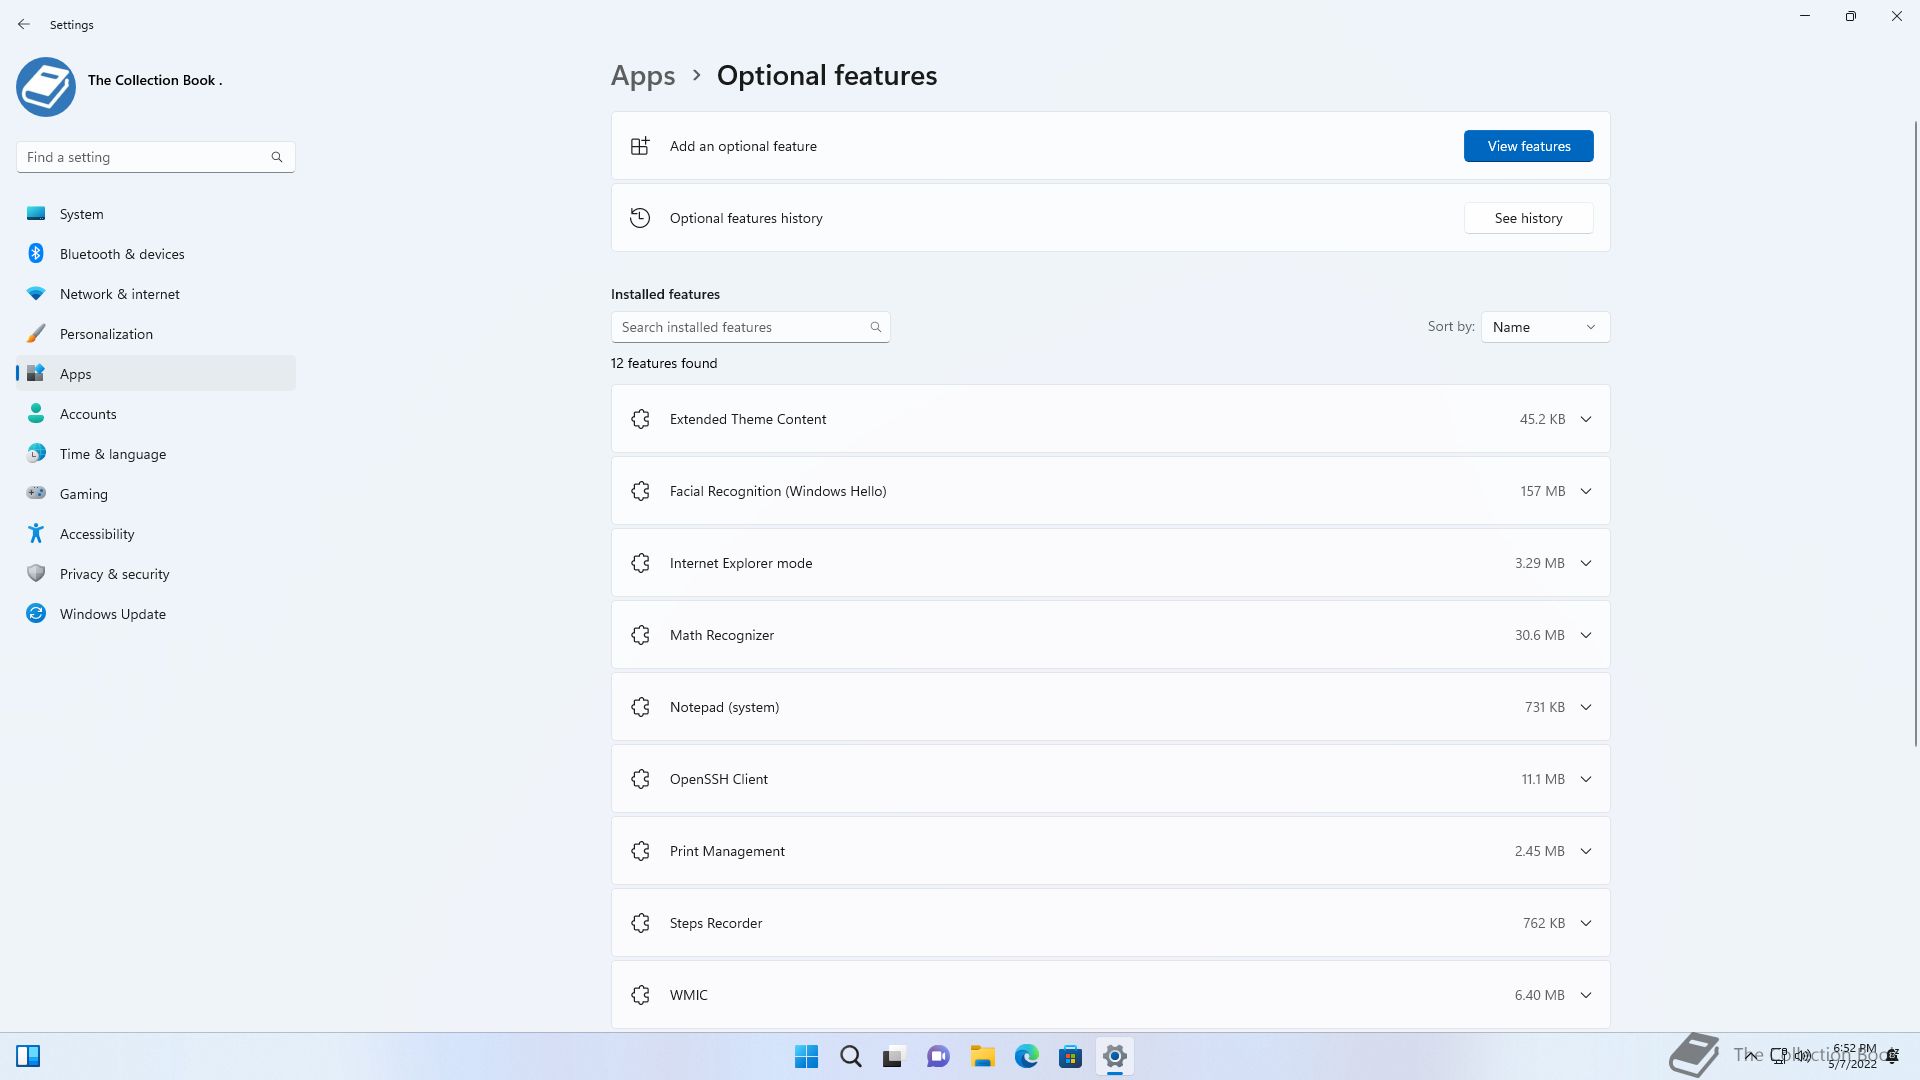Click the magnifier in Find a setting
The image size is (1920, 1080).
[x=277, y=157]
